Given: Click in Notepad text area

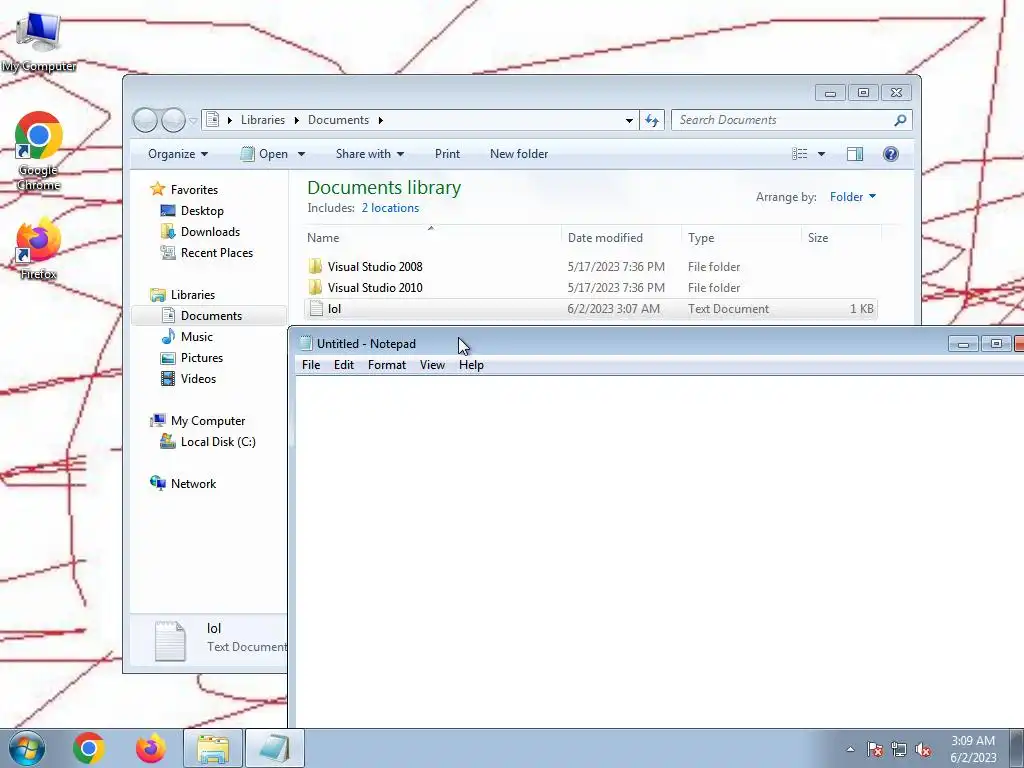Looking at the screenshot, I should tap(660, 552).
